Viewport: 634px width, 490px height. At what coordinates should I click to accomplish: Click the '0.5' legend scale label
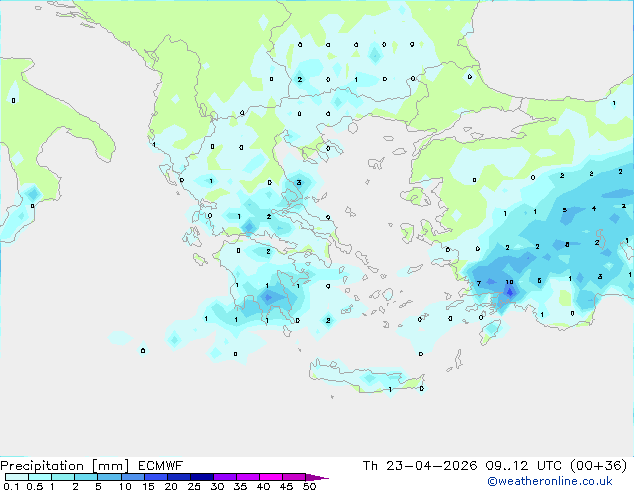tap(34, 486)
